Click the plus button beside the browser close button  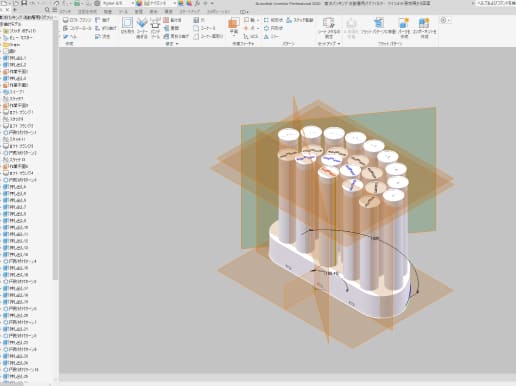[14, 10]
